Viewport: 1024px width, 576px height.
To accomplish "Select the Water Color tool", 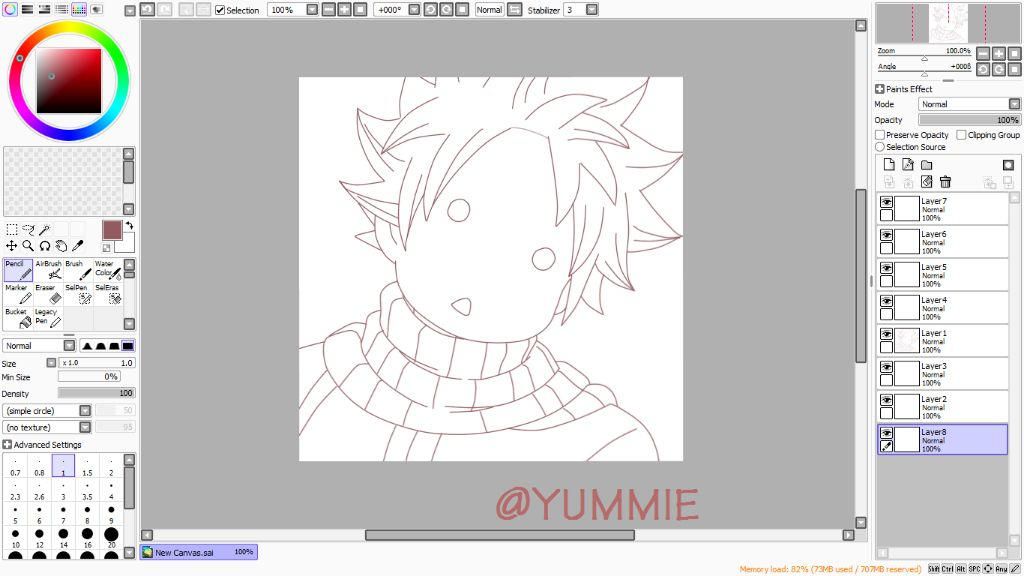I will [x=108, y=270].
